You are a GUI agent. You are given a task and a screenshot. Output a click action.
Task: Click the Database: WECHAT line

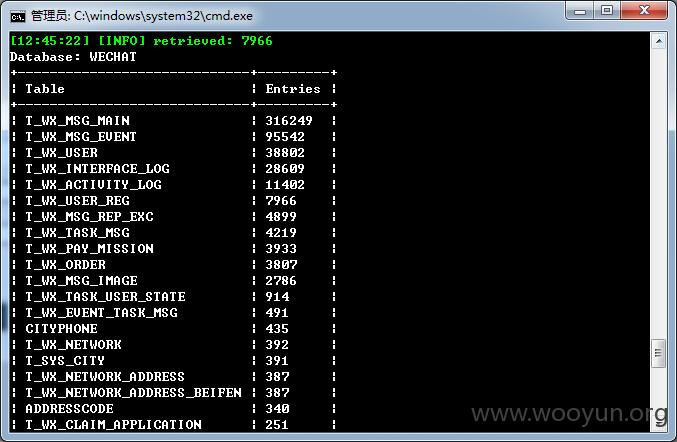pyautogui.click(x=73, y=57)
